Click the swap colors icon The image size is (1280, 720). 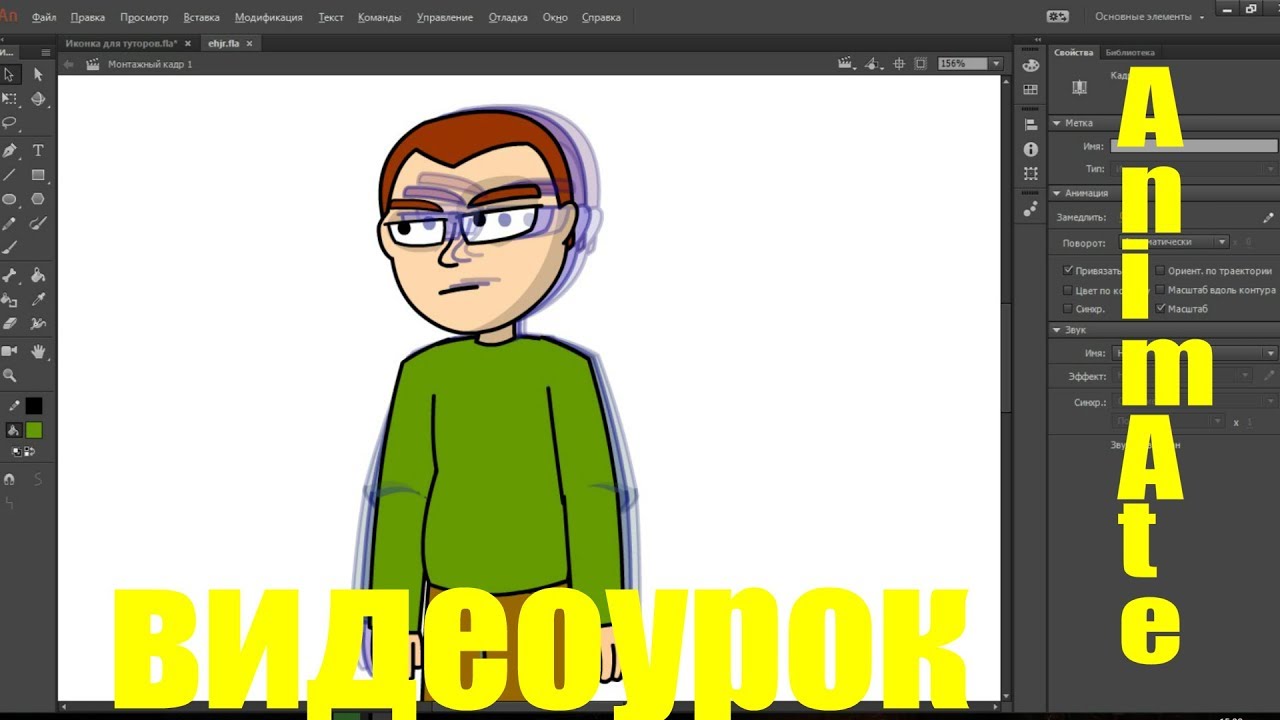[x=30, y=451]
